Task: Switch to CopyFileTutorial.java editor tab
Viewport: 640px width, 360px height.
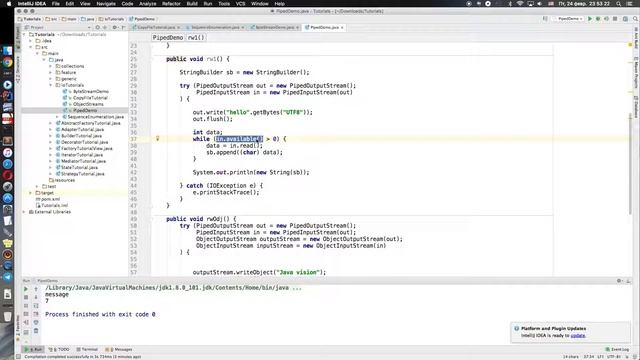Action: click(156, 27)
